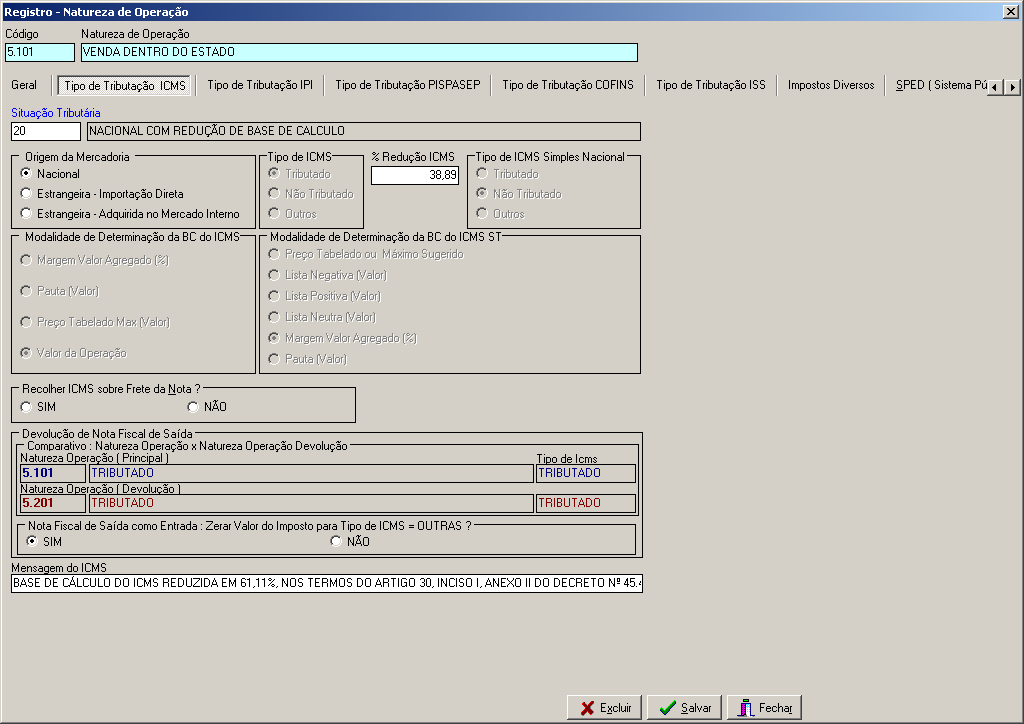Close the Registro window with X icon
Screen dimensions: 1024x724
(1010, 12)
